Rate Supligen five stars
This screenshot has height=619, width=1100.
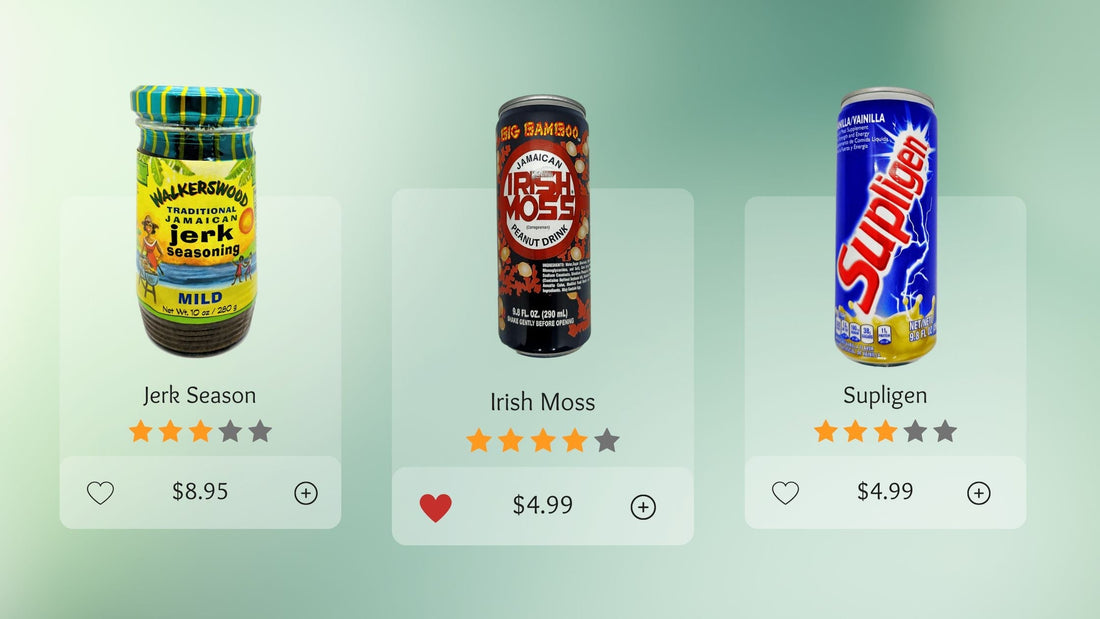point(945,431)
